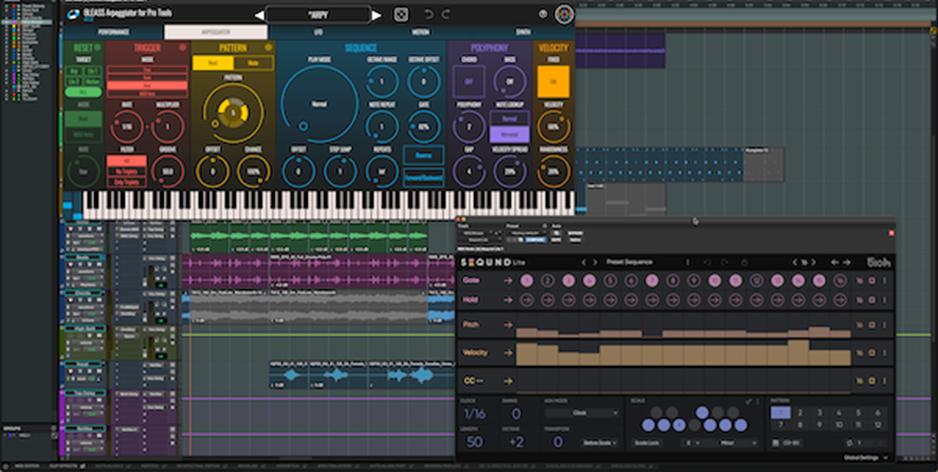The width and height of the screenshot is (938, 472).
Task: Shift sequence right with arrow in Seqund
Action: click(846, 262)
